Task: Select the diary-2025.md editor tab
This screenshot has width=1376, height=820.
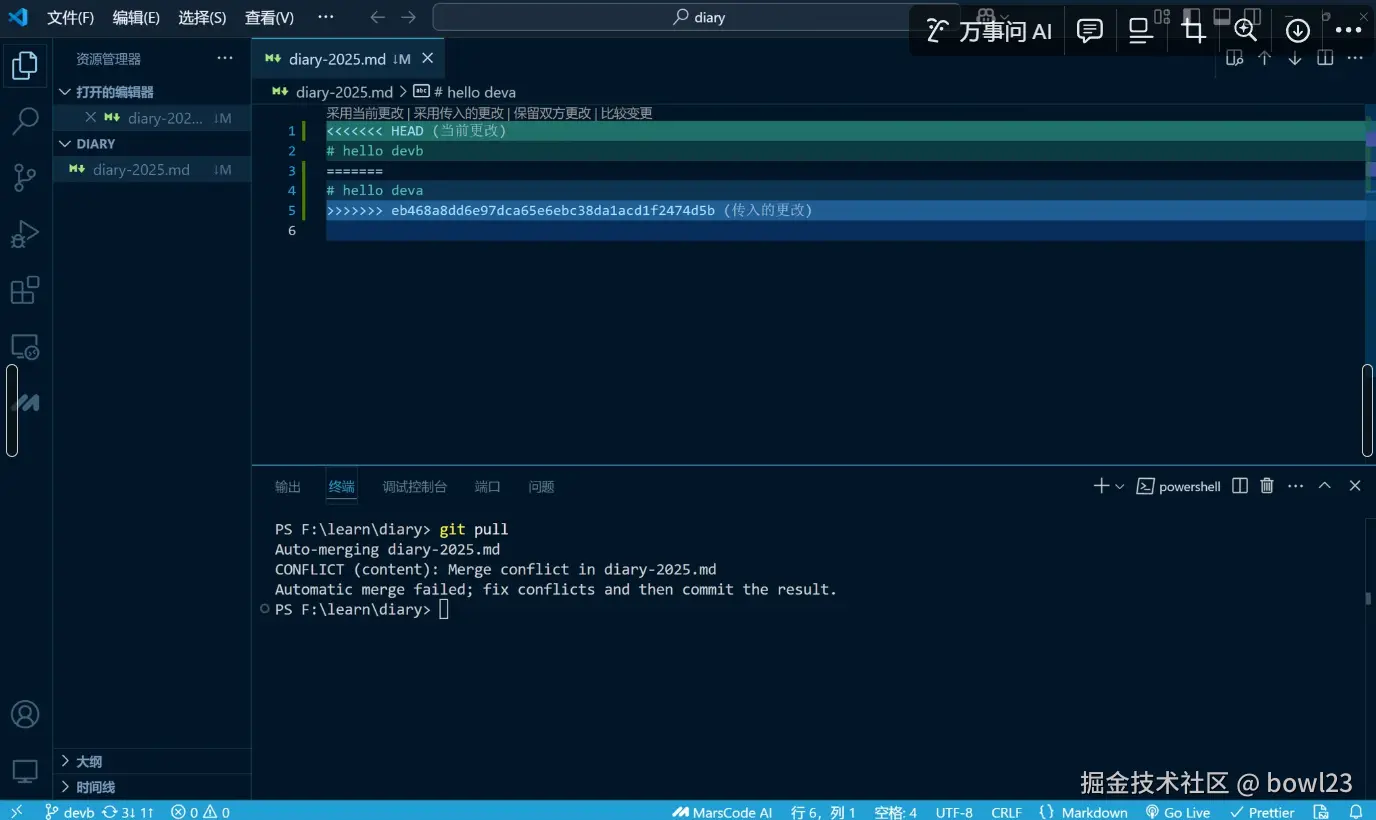Action: pyautogui.click(x=348, y=59)
